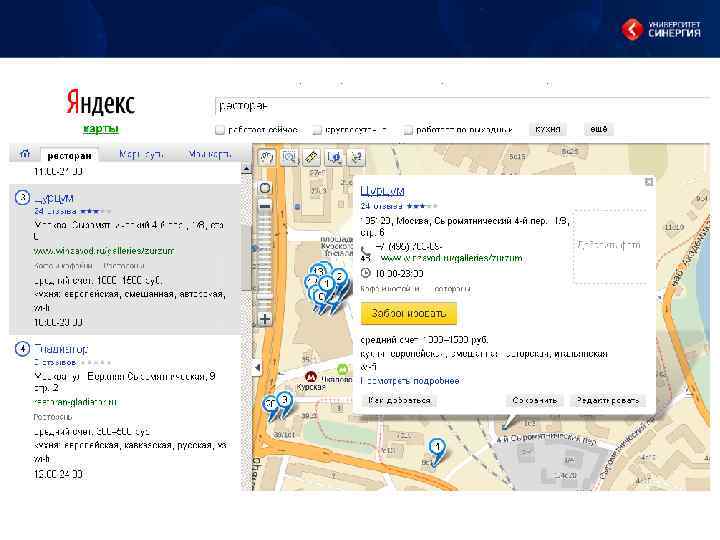Click 'Редактировать' button in balloon
Image resolution: width=720 pixels, height=540 pixels.
(608, 400)
